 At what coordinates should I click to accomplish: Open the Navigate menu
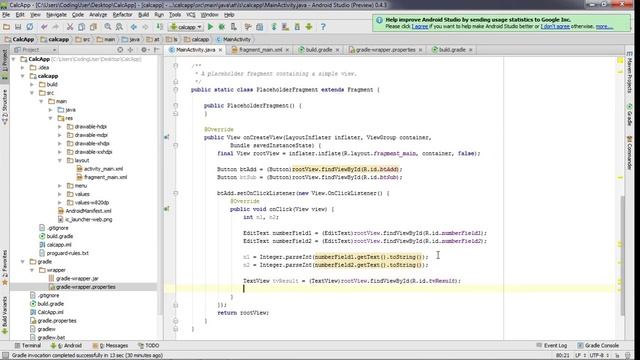[x=56, y=15]
